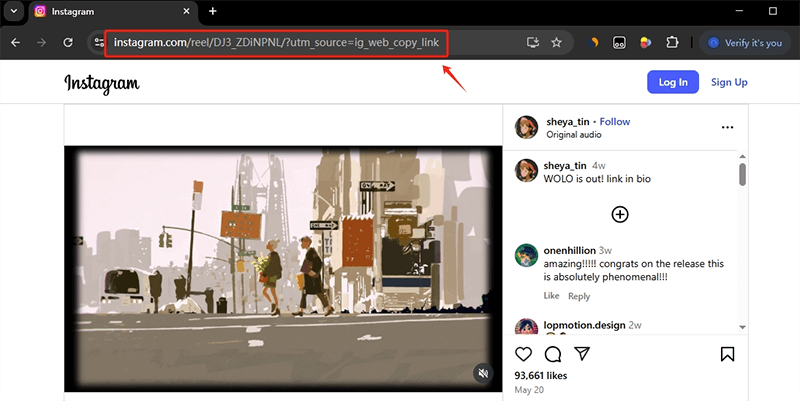Click Verify it's you profile button
Screen dimensions: 800x401
point(745,43)
